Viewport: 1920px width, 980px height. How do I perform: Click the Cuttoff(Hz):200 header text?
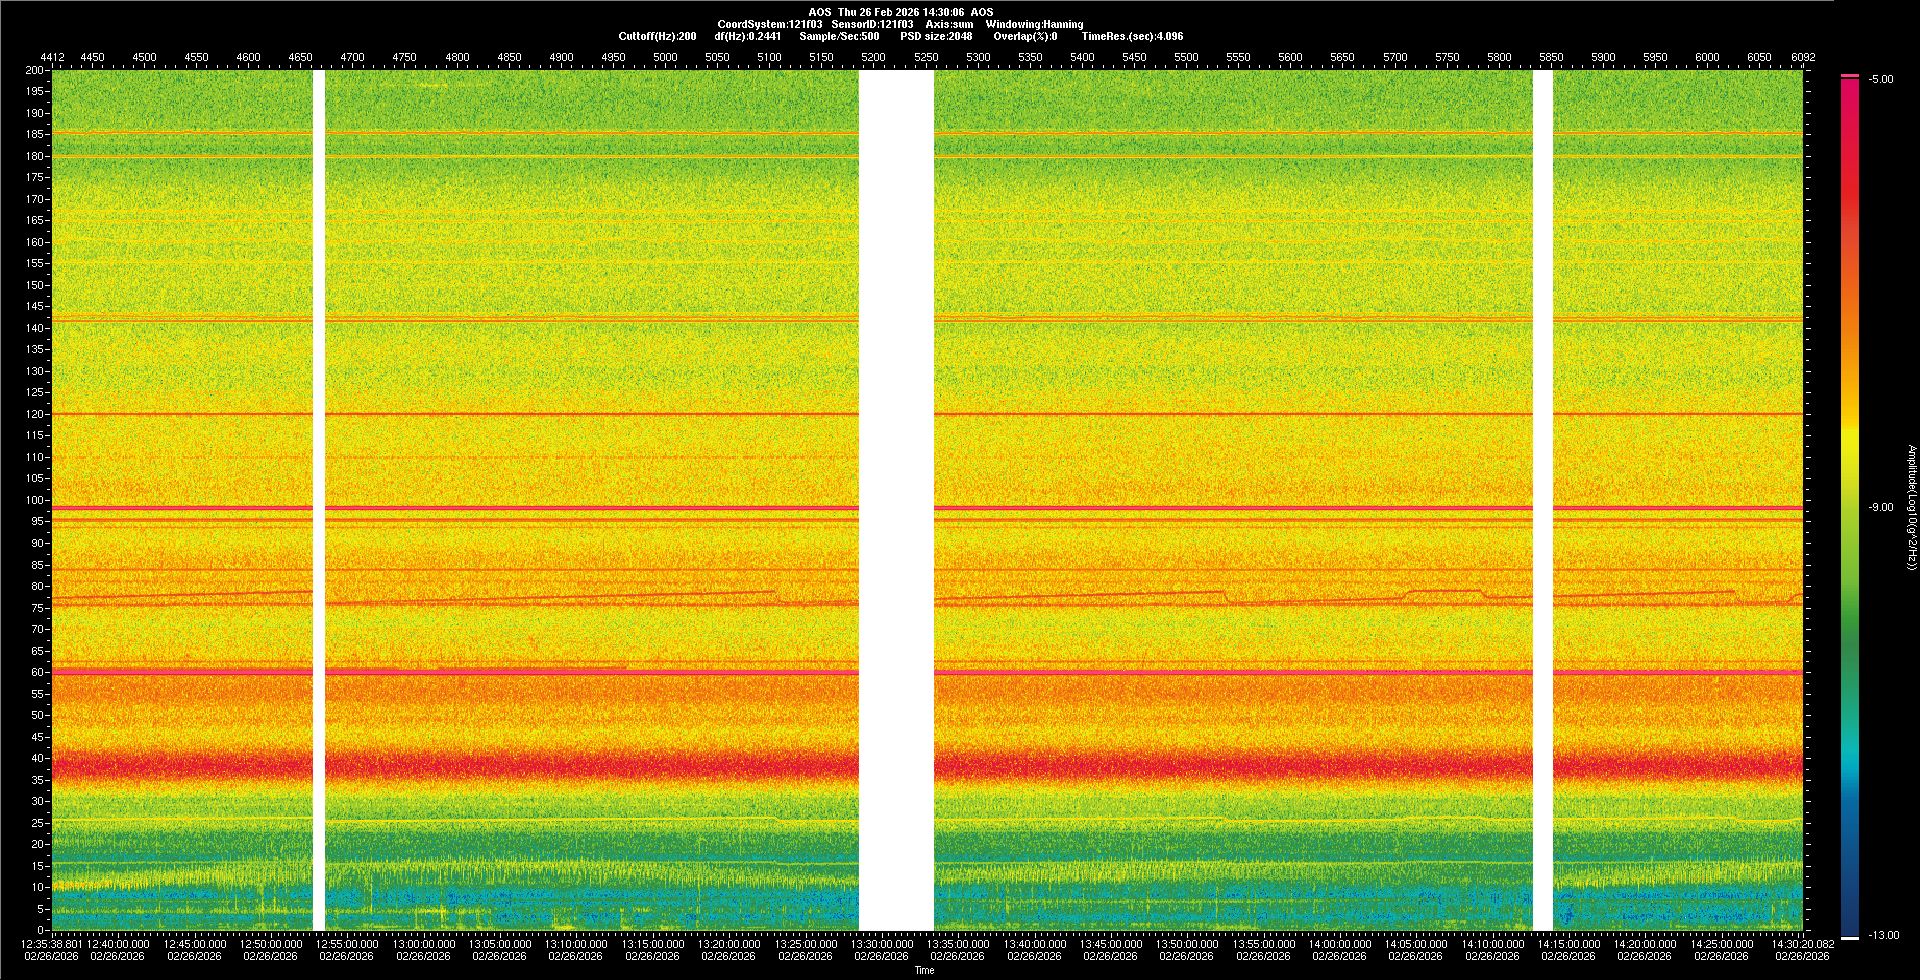[657, 36]
